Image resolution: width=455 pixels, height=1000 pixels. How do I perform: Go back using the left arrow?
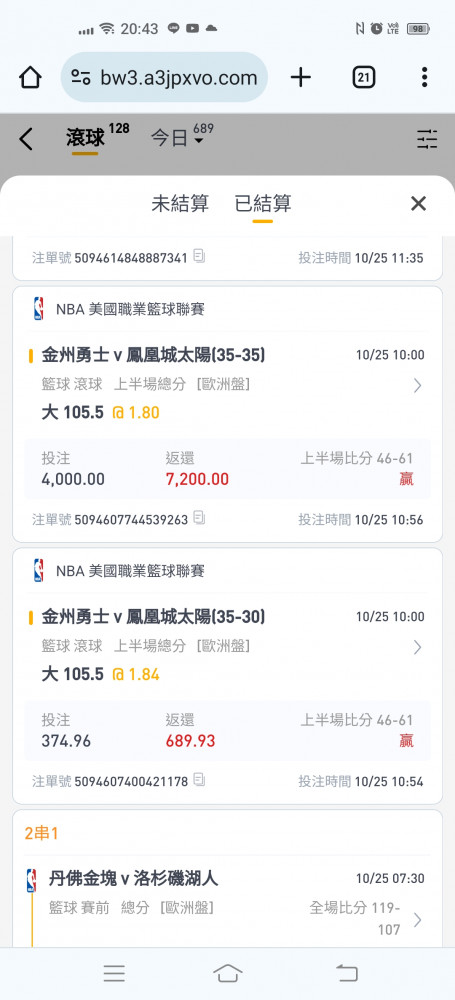[x=26, y=138]
